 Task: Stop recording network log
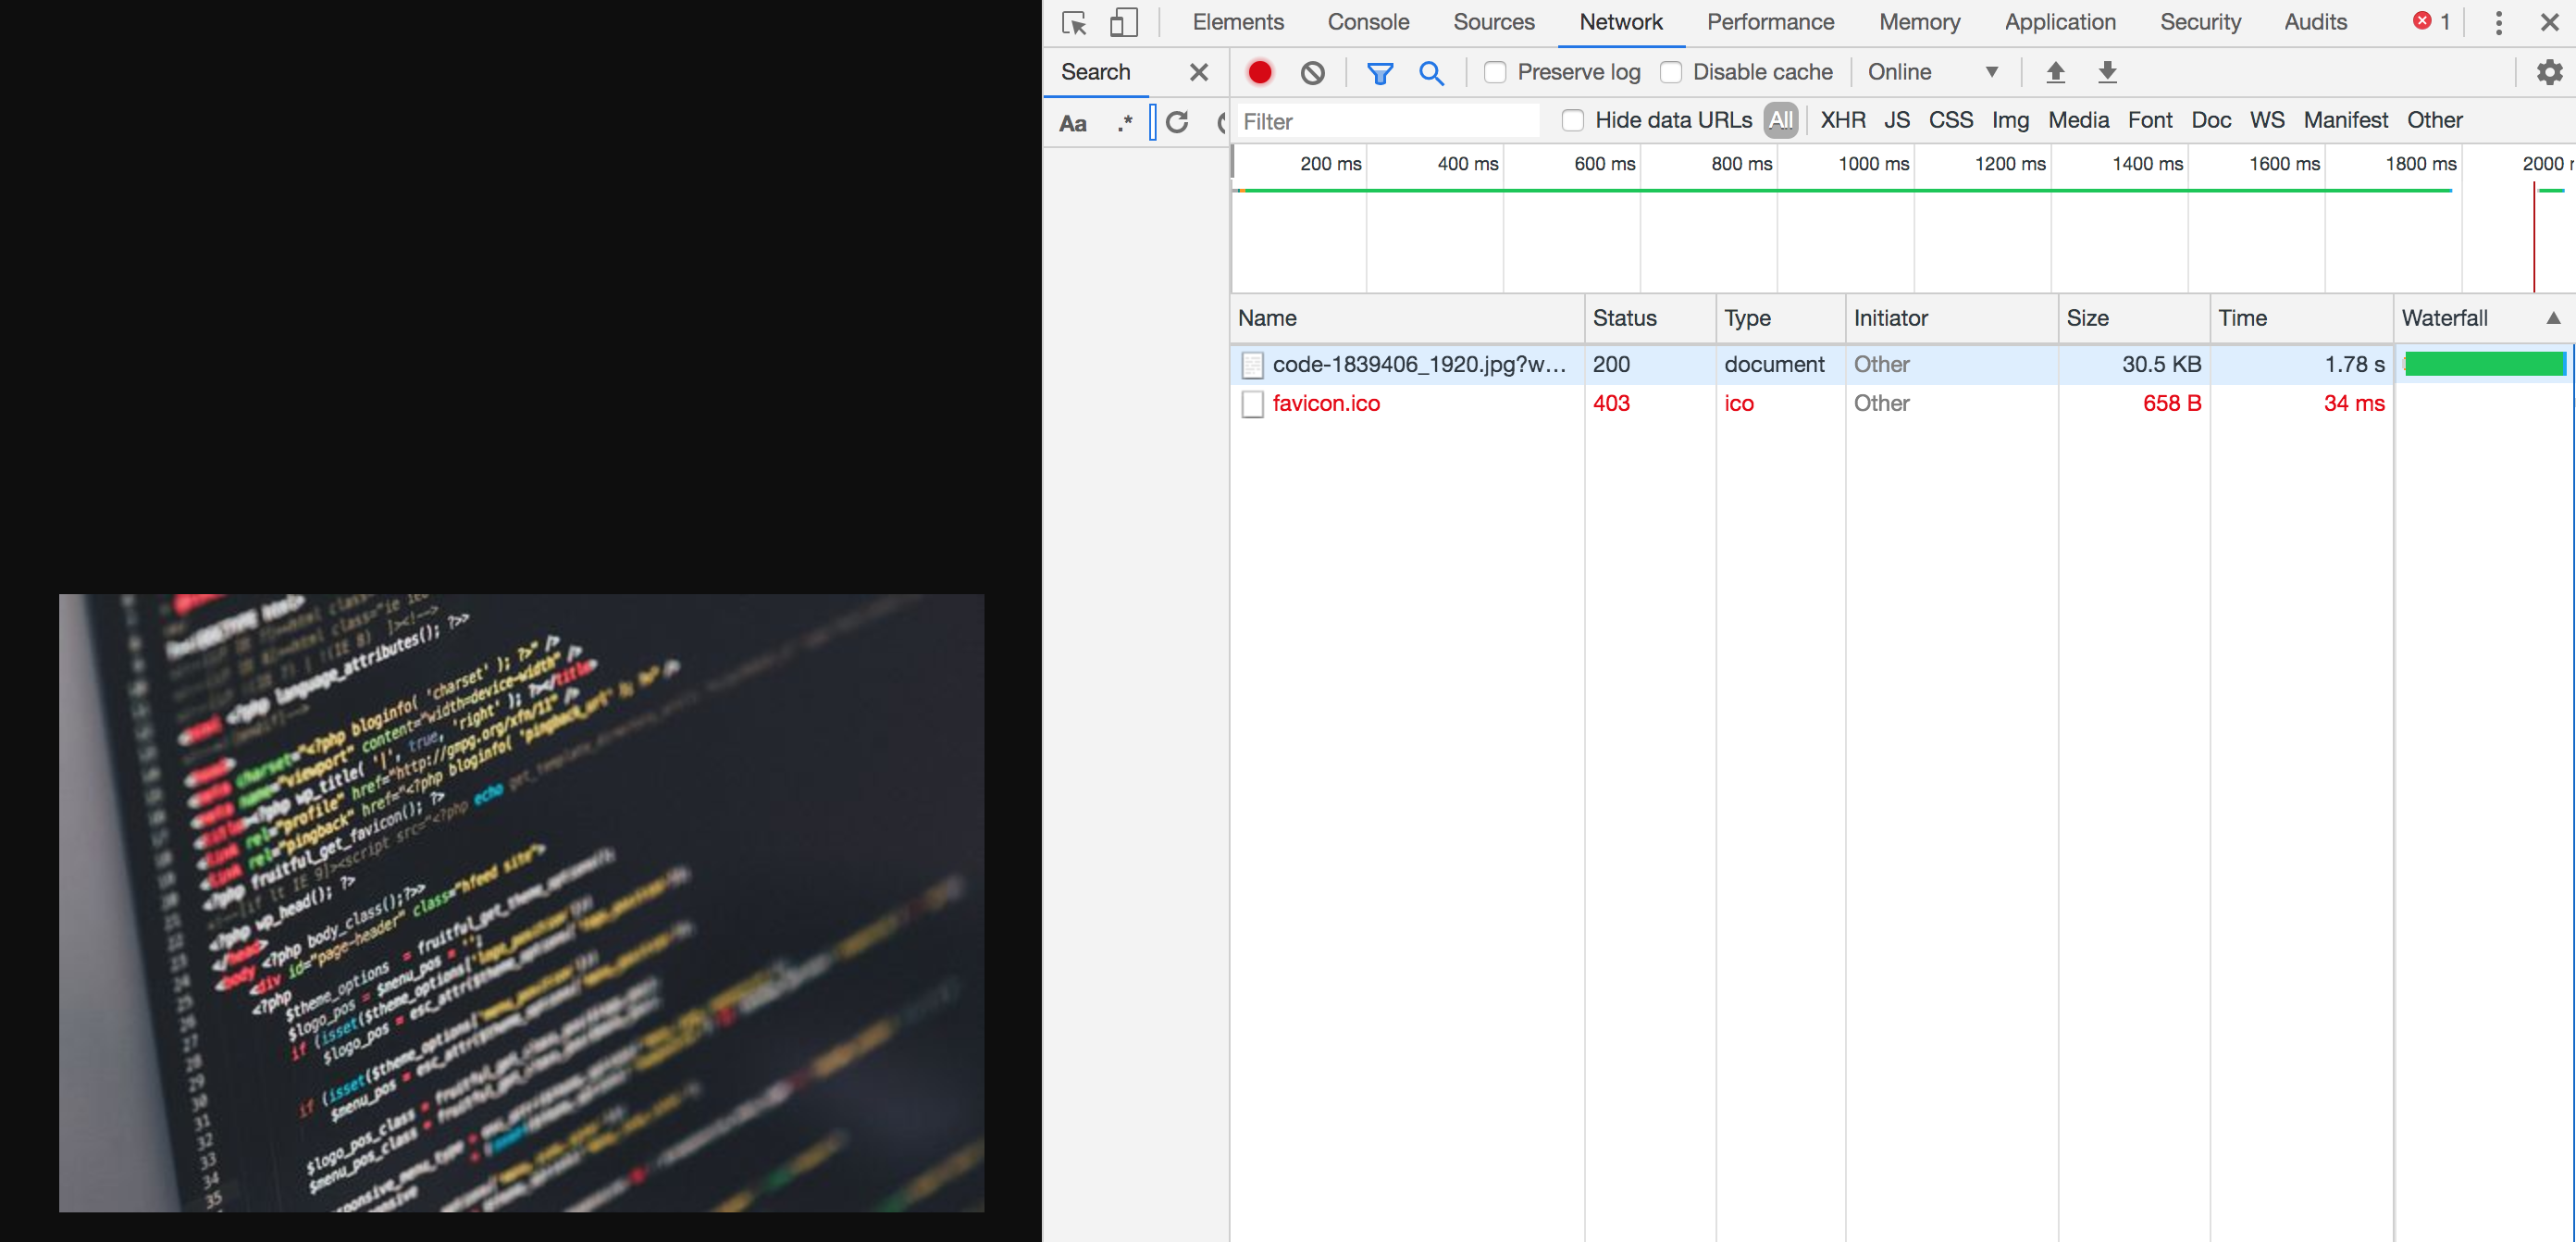click(x=1260, y=72)
